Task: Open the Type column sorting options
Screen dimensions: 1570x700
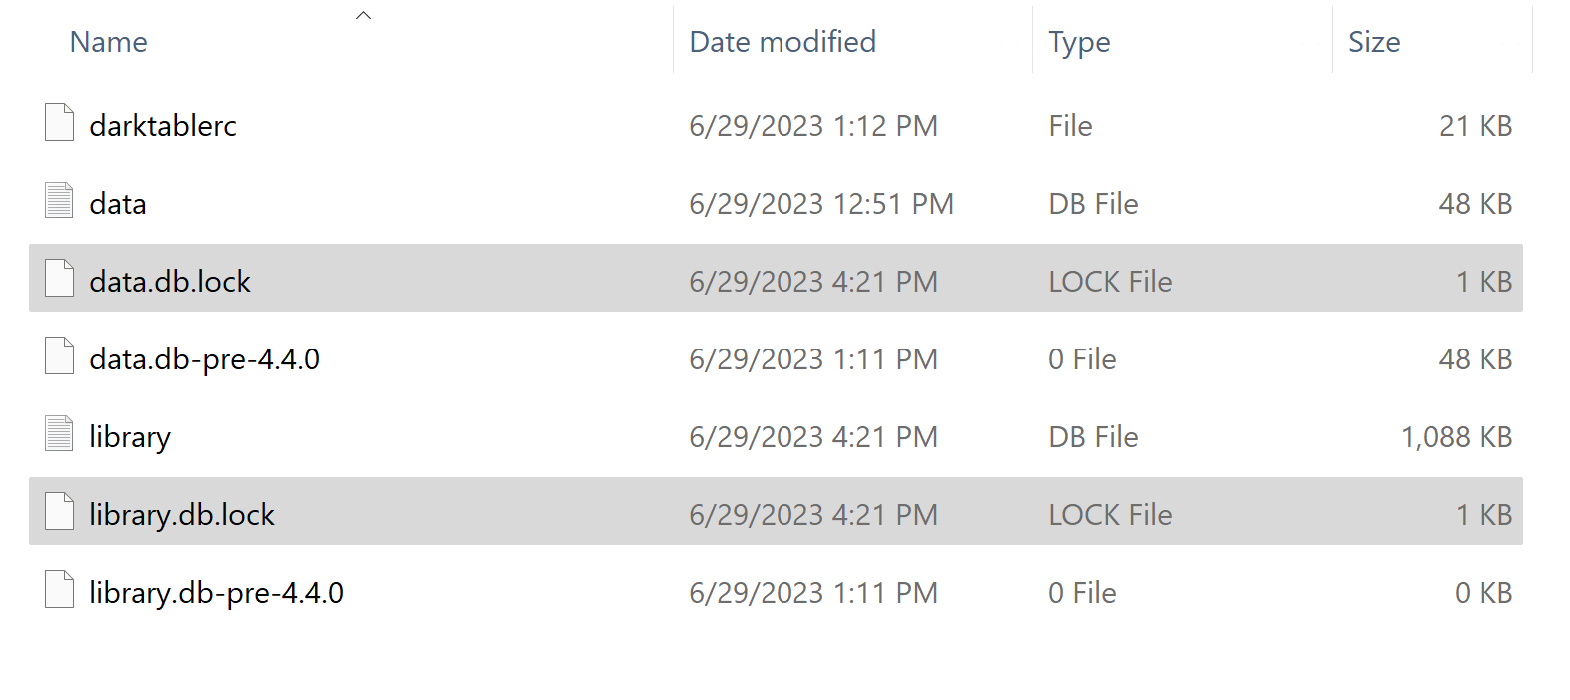Action: coord(1078,41)
